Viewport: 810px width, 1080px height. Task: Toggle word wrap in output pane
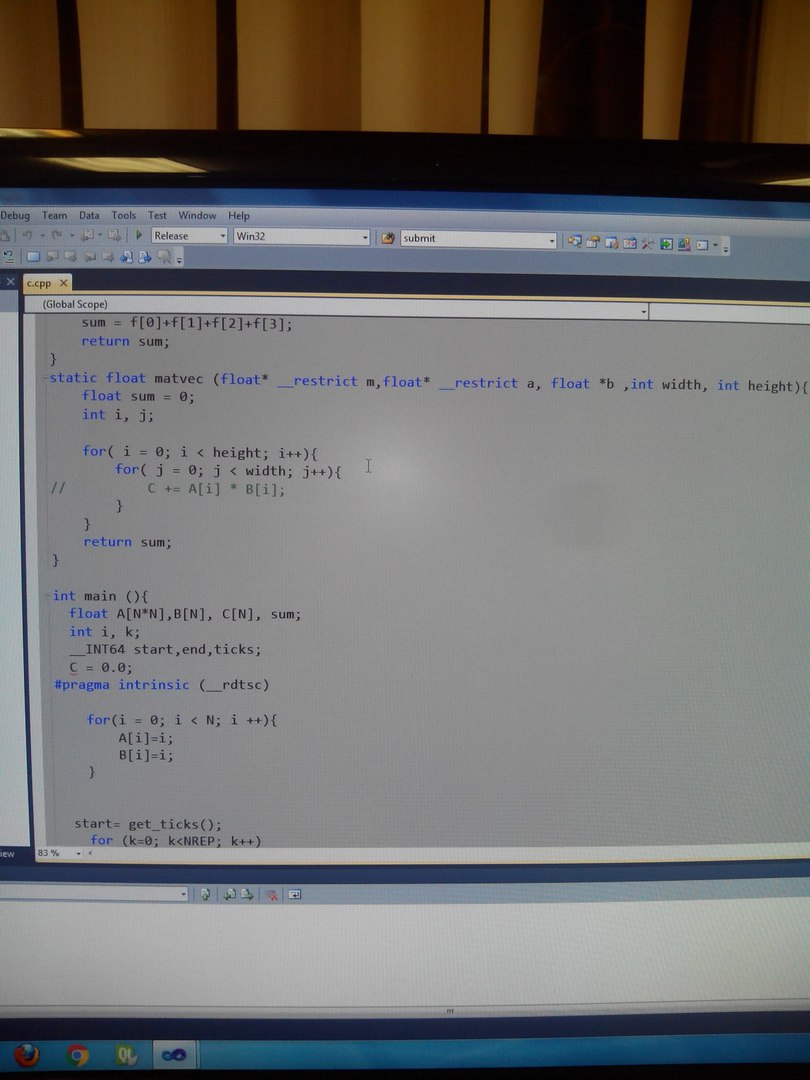[x=295, y=894]
